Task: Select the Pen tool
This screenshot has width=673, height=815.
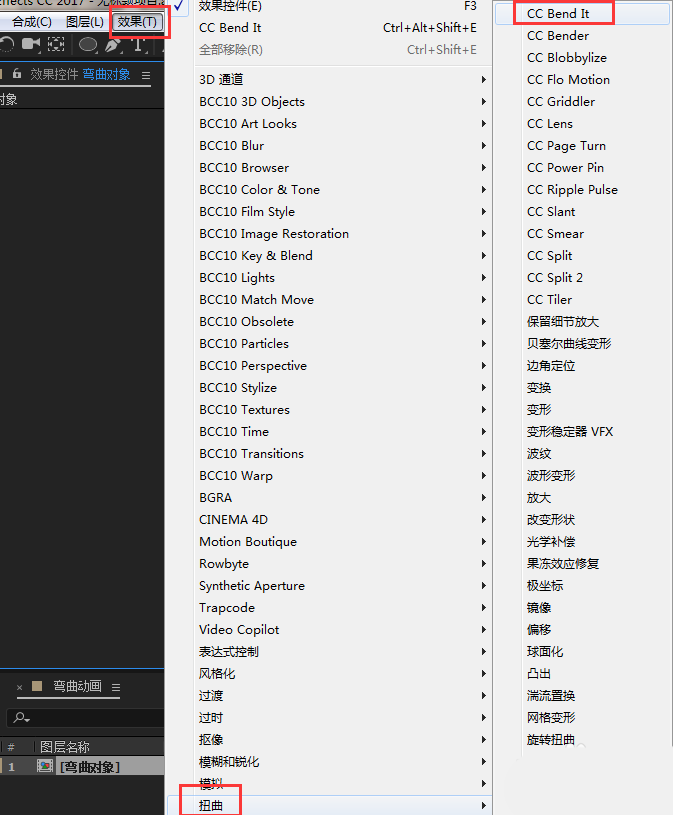Action: point(112,45)
